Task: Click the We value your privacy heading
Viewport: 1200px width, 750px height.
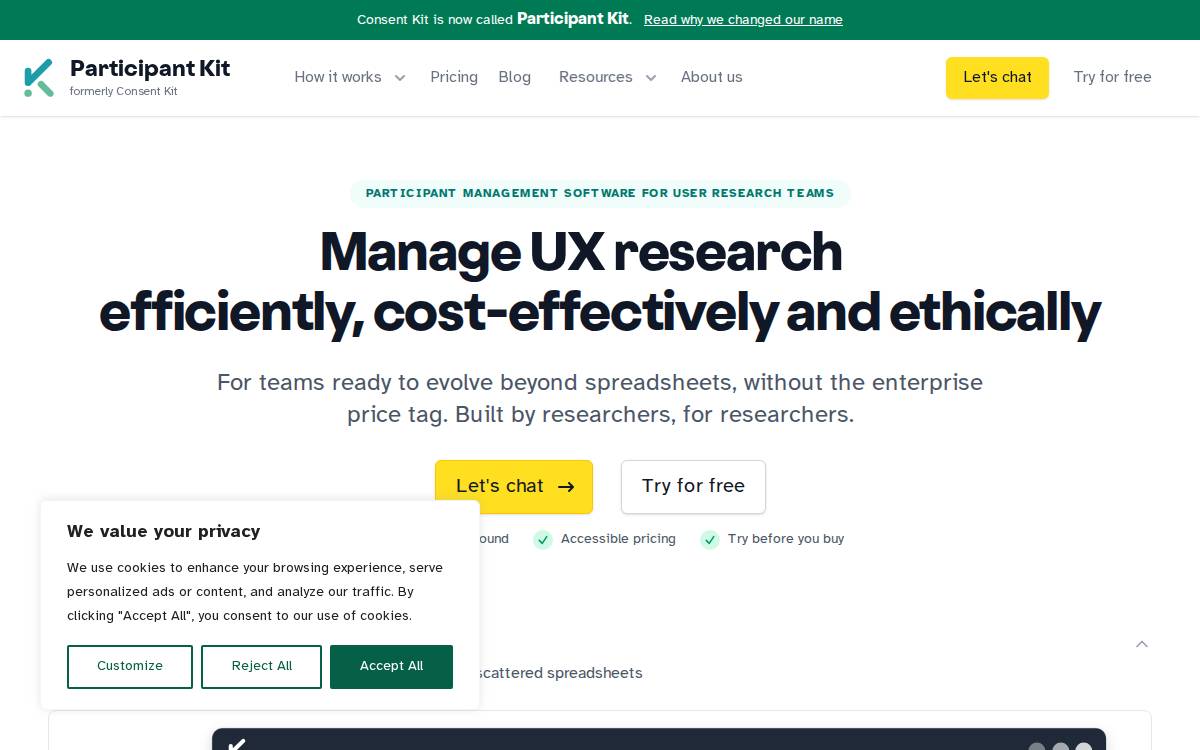Action: [x=164, y=531]
